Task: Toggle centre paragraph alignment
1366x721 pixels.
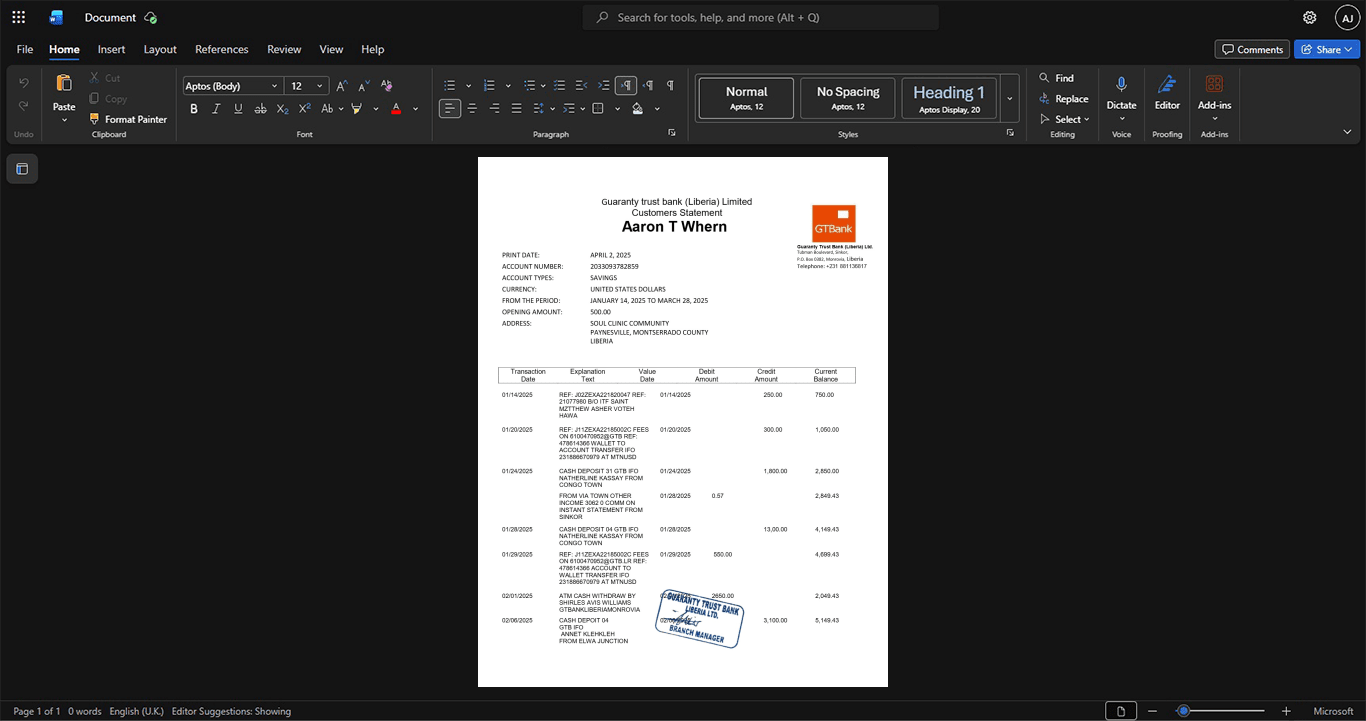Action: [x=472, y=108]
